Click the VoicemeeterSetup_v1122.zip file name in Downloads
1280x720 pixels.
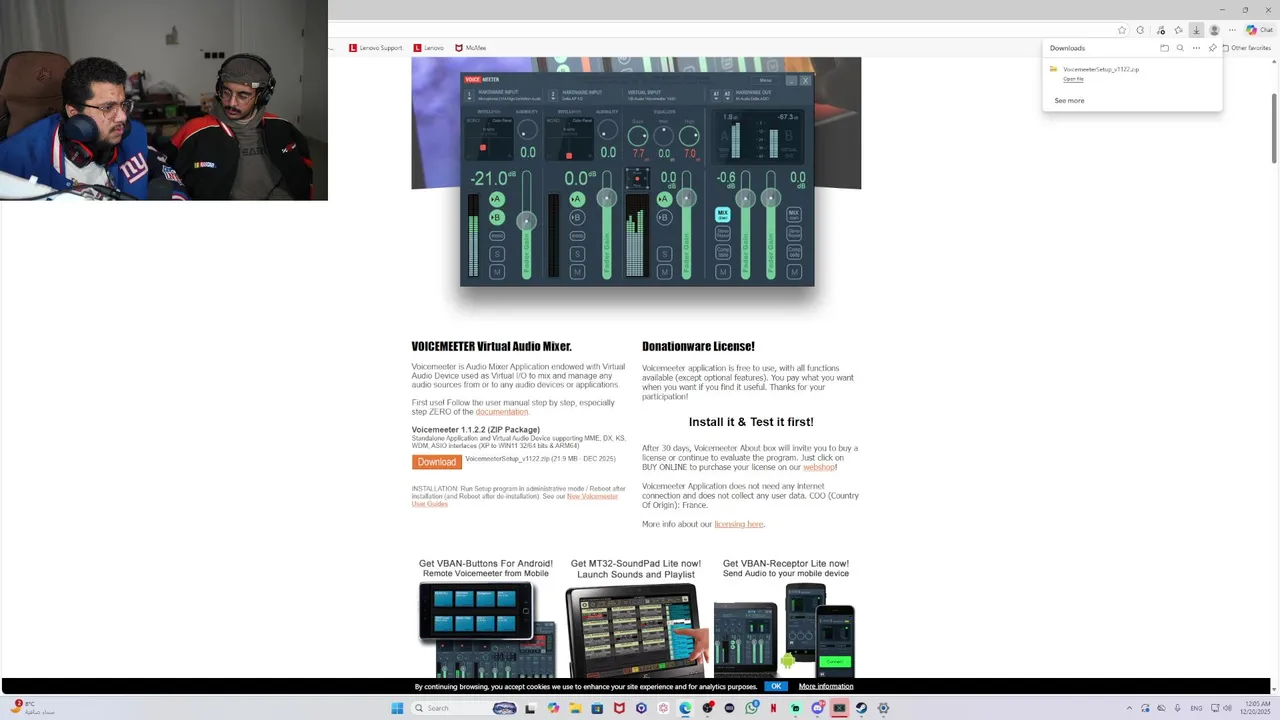point(1101,69)
